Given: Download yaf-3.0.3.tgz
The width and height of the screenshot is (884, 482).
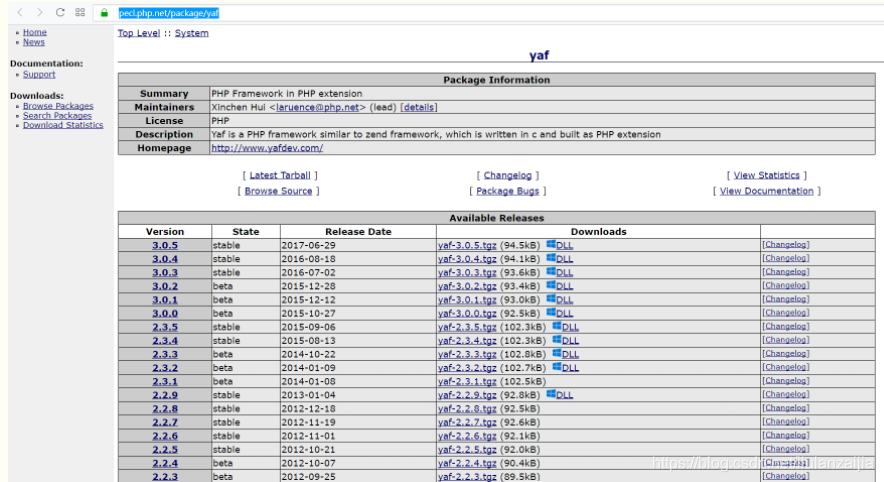Looking at the screenshot, I should (x=467, y=272).
